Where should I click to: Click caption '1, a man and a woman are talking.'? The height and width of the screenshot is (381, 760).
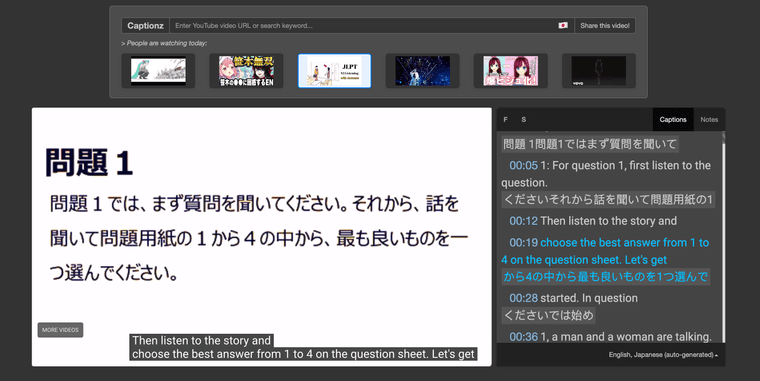pos(626,336)
